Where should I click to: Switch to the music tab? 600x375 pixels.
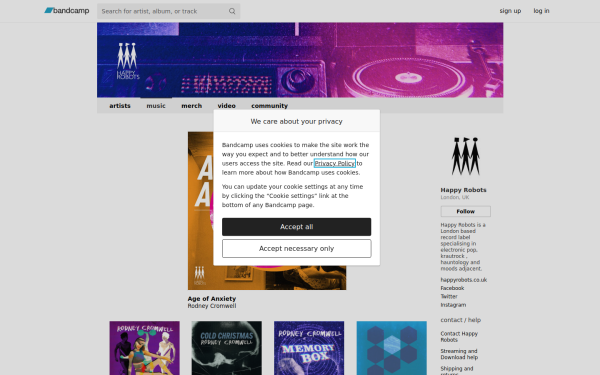point(156,106)
